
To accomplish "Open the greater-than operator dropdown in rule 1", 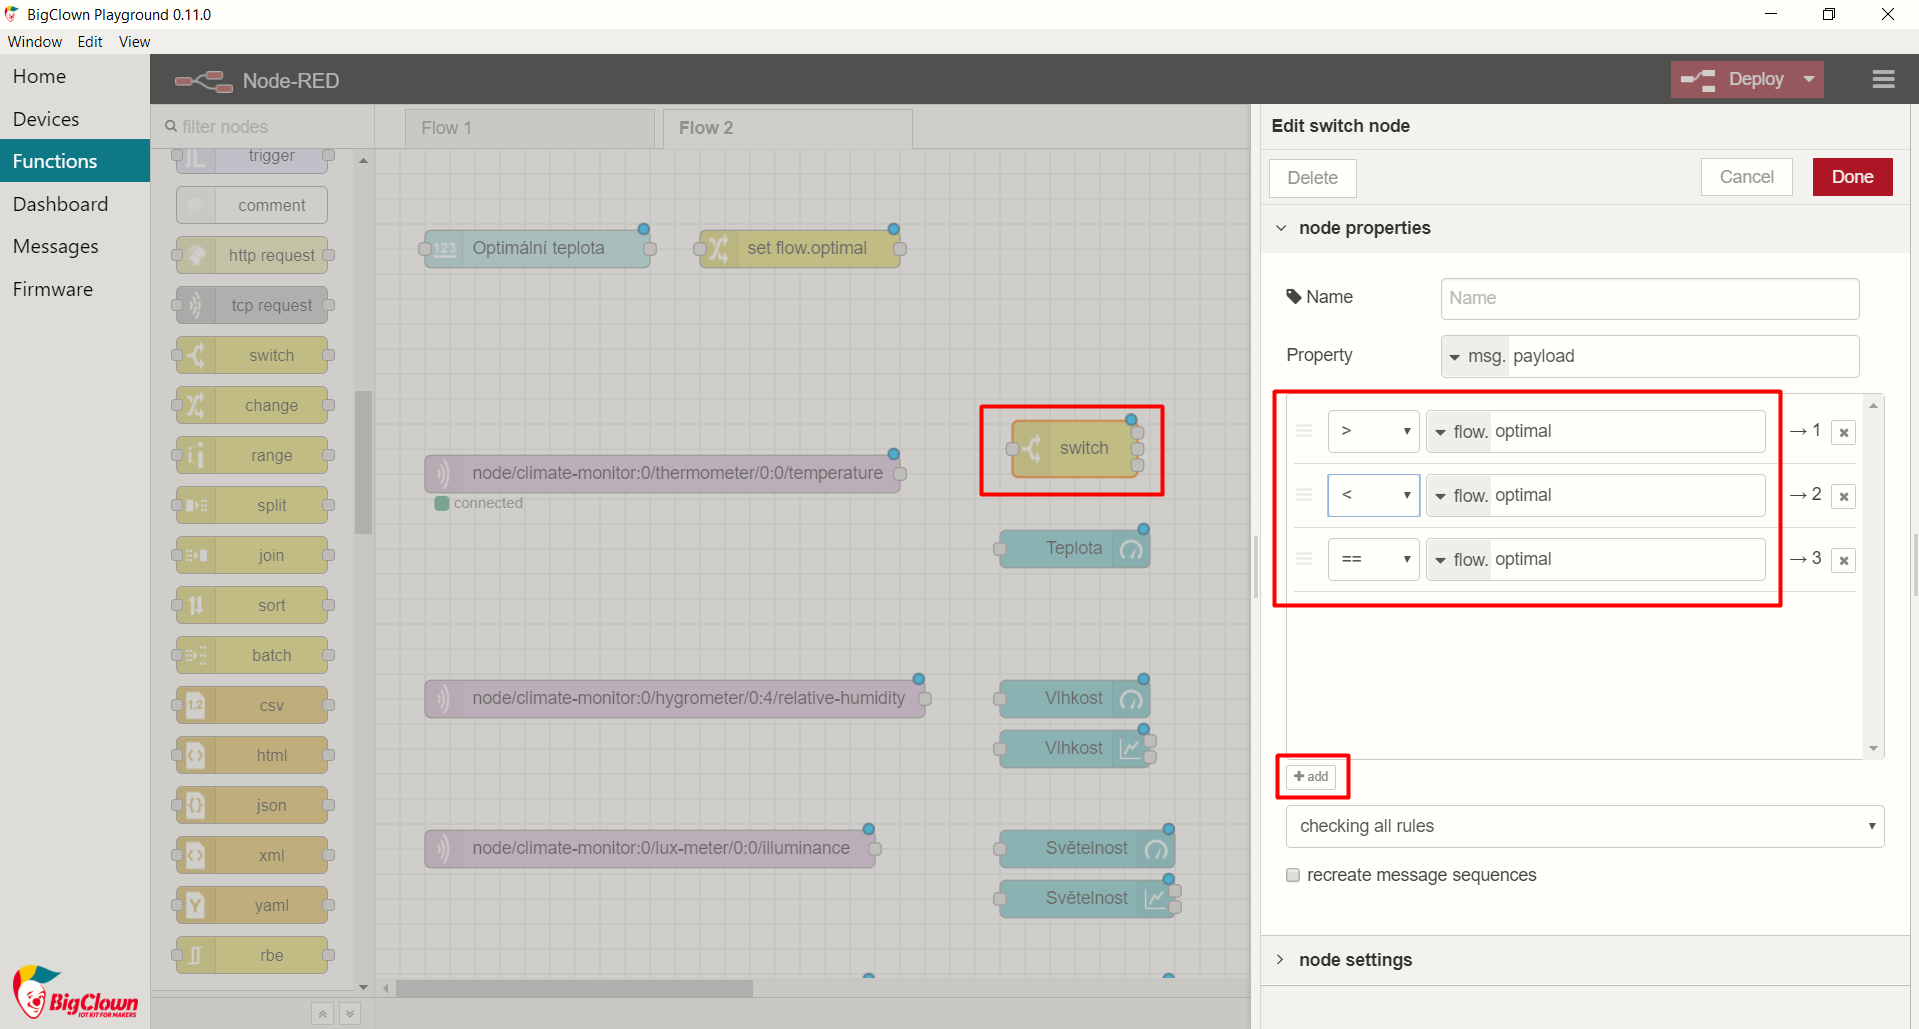I will click(1374, 431).
